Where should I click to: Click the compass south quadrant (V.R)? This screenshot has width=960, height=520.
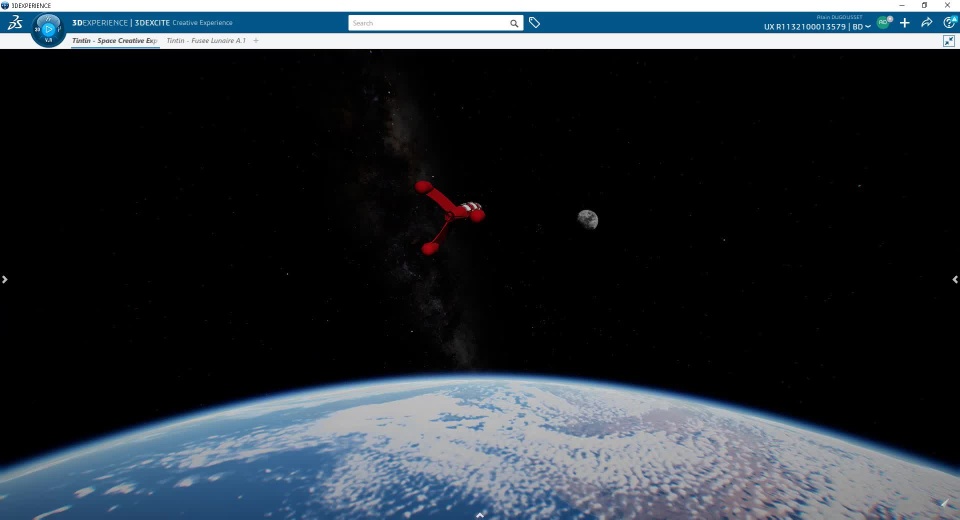click(48, 40)
